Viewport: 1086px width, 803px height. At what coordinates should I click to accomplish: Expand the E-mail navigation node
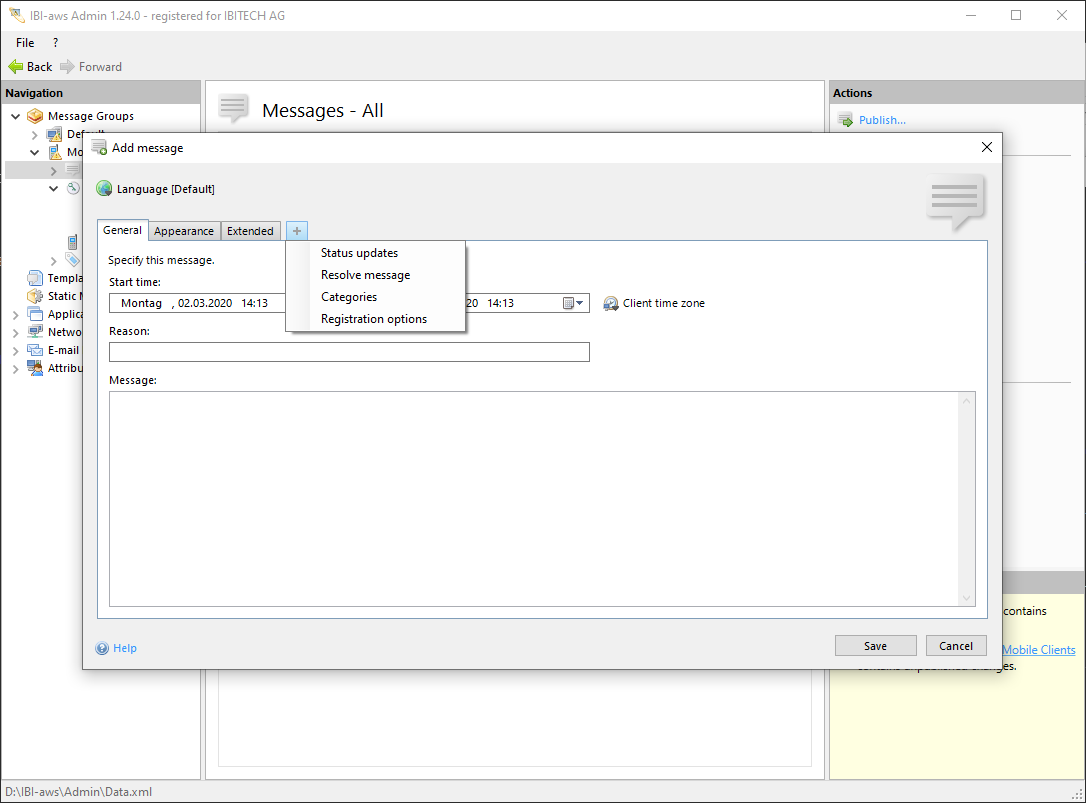(x=16, y=350)
